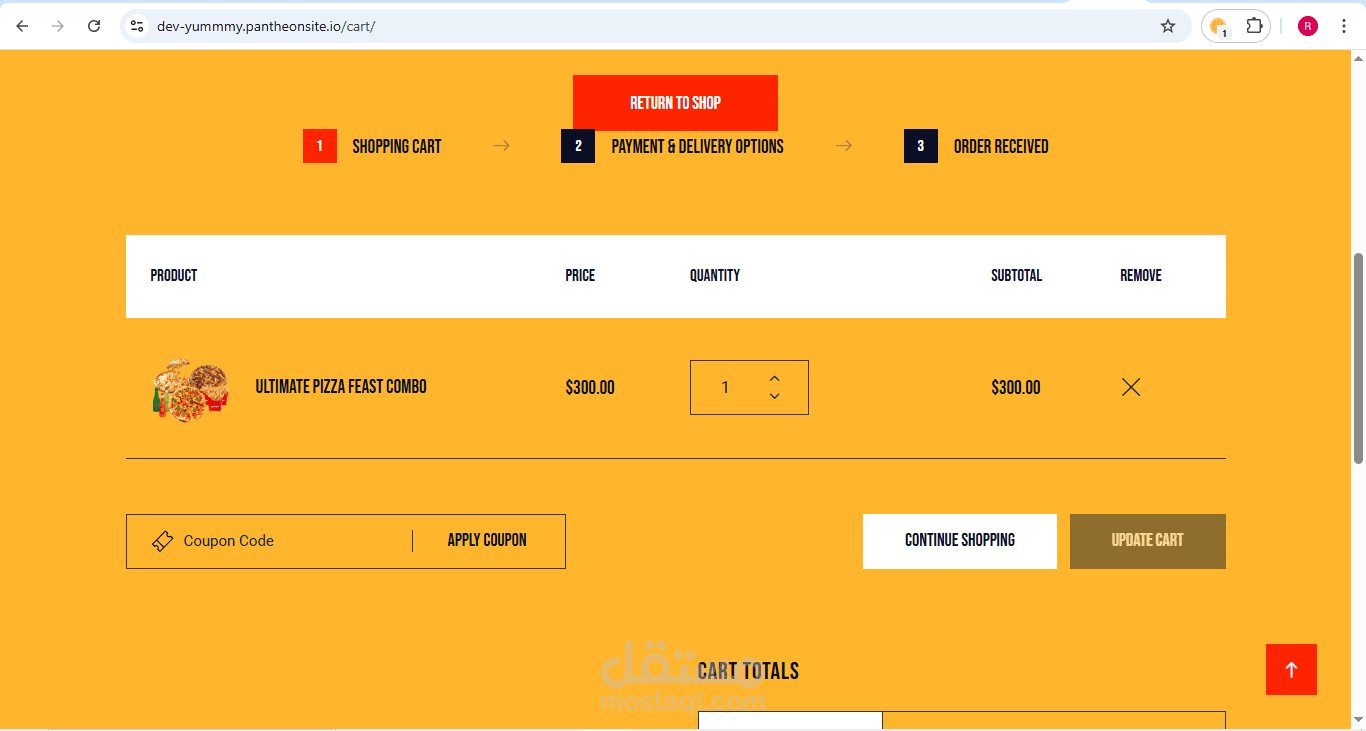
Task: Decrease quantity with the down chevron
Action: 774,397
